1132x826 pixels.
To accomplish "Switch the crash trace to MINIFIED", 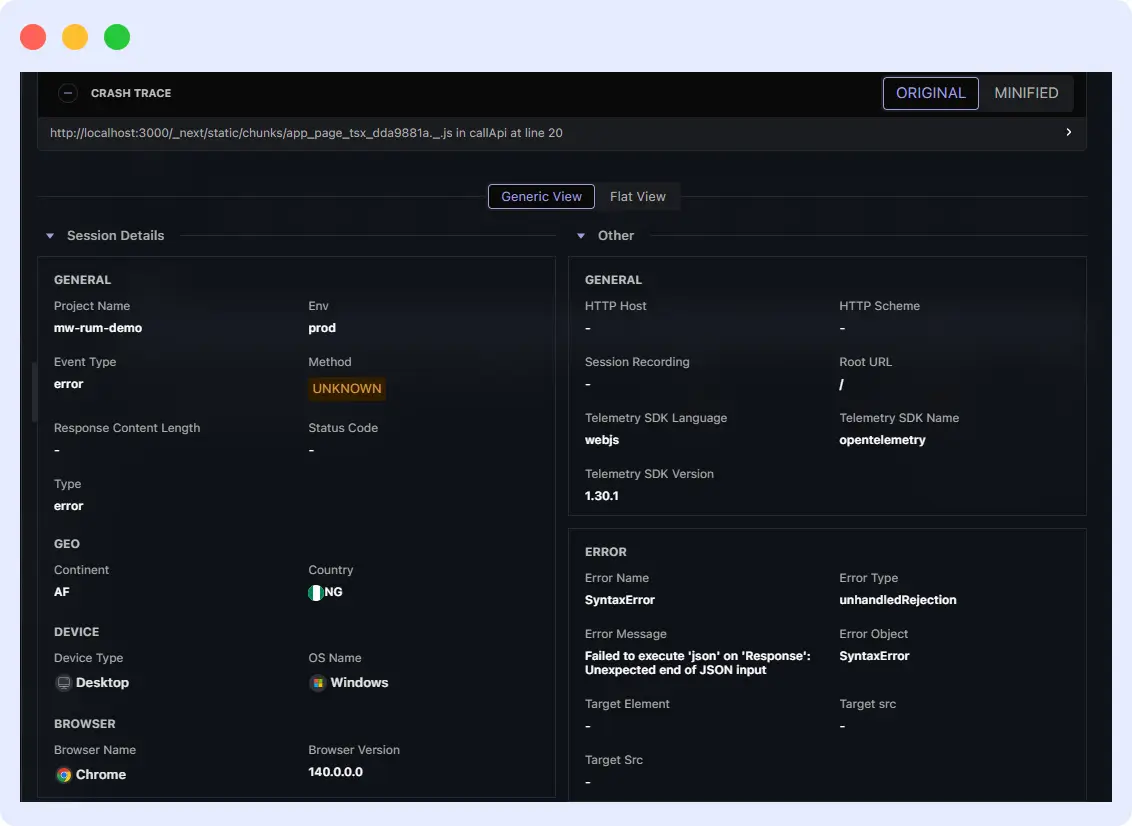I will point(1026,93).
